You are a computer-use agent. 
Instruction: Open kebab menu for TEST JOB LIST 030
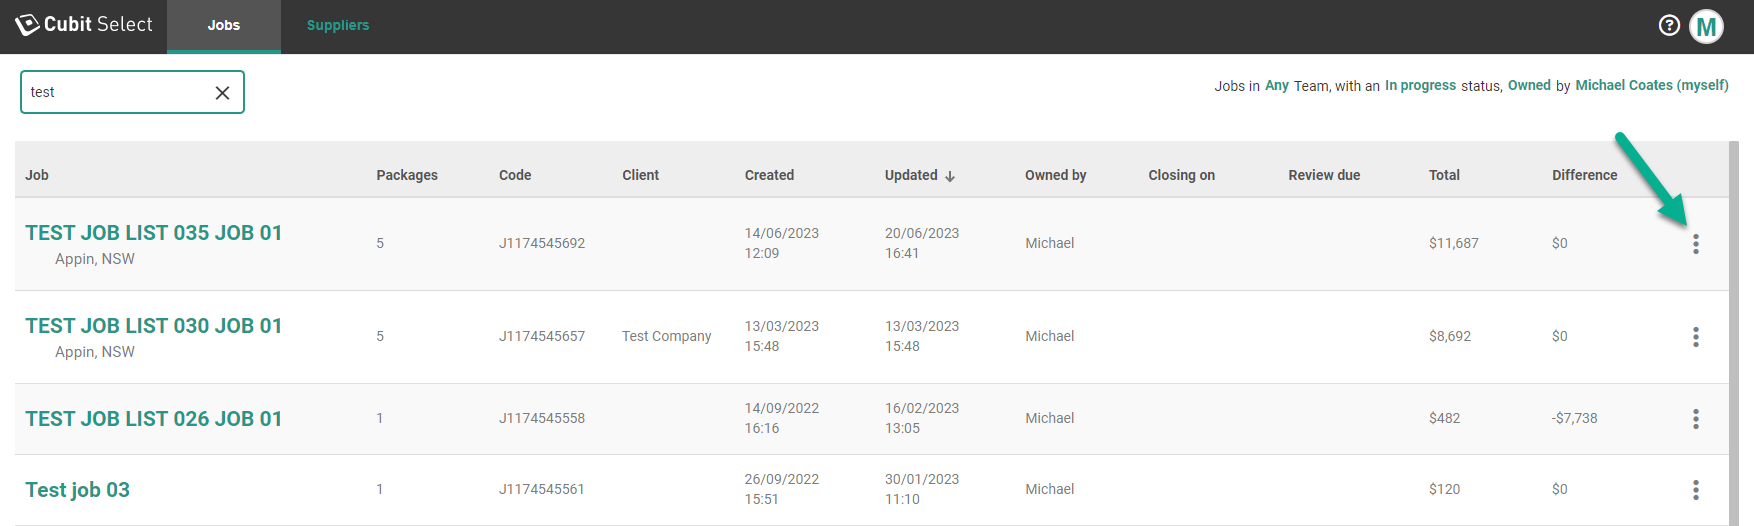(x=1695, y=337)
